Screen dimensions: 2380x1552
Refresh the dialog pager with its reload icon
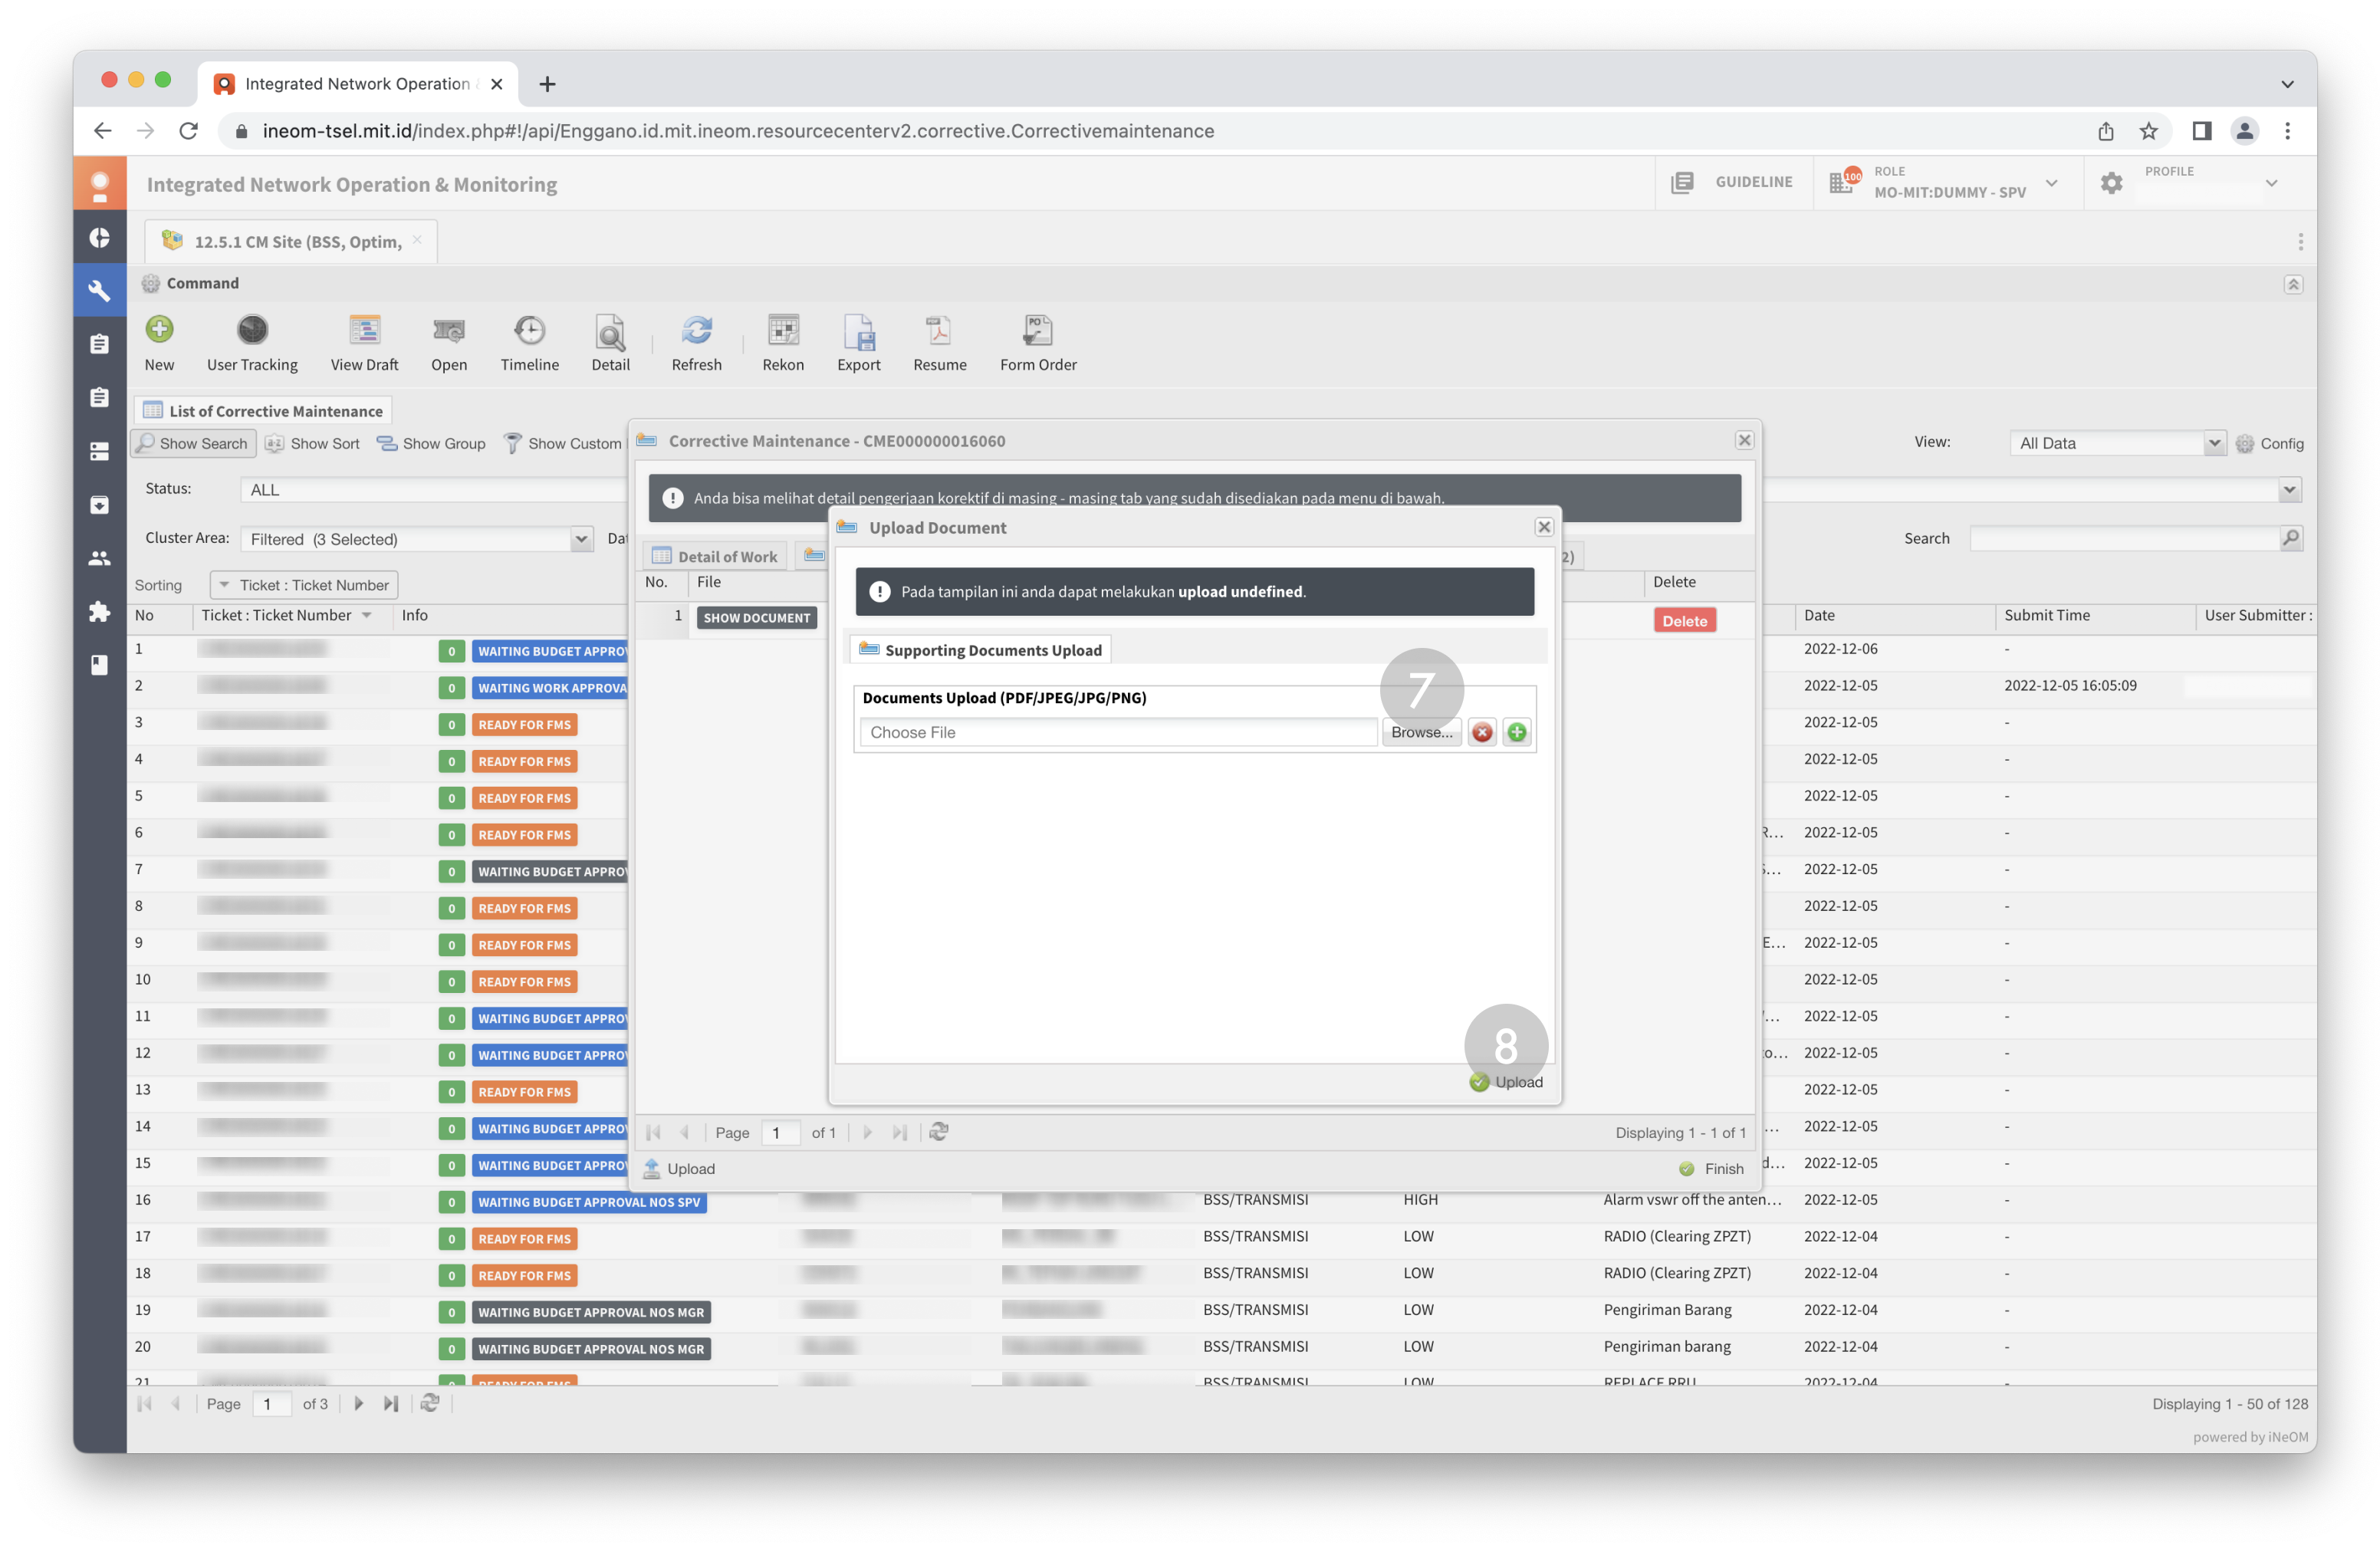tap(938, 1132)
